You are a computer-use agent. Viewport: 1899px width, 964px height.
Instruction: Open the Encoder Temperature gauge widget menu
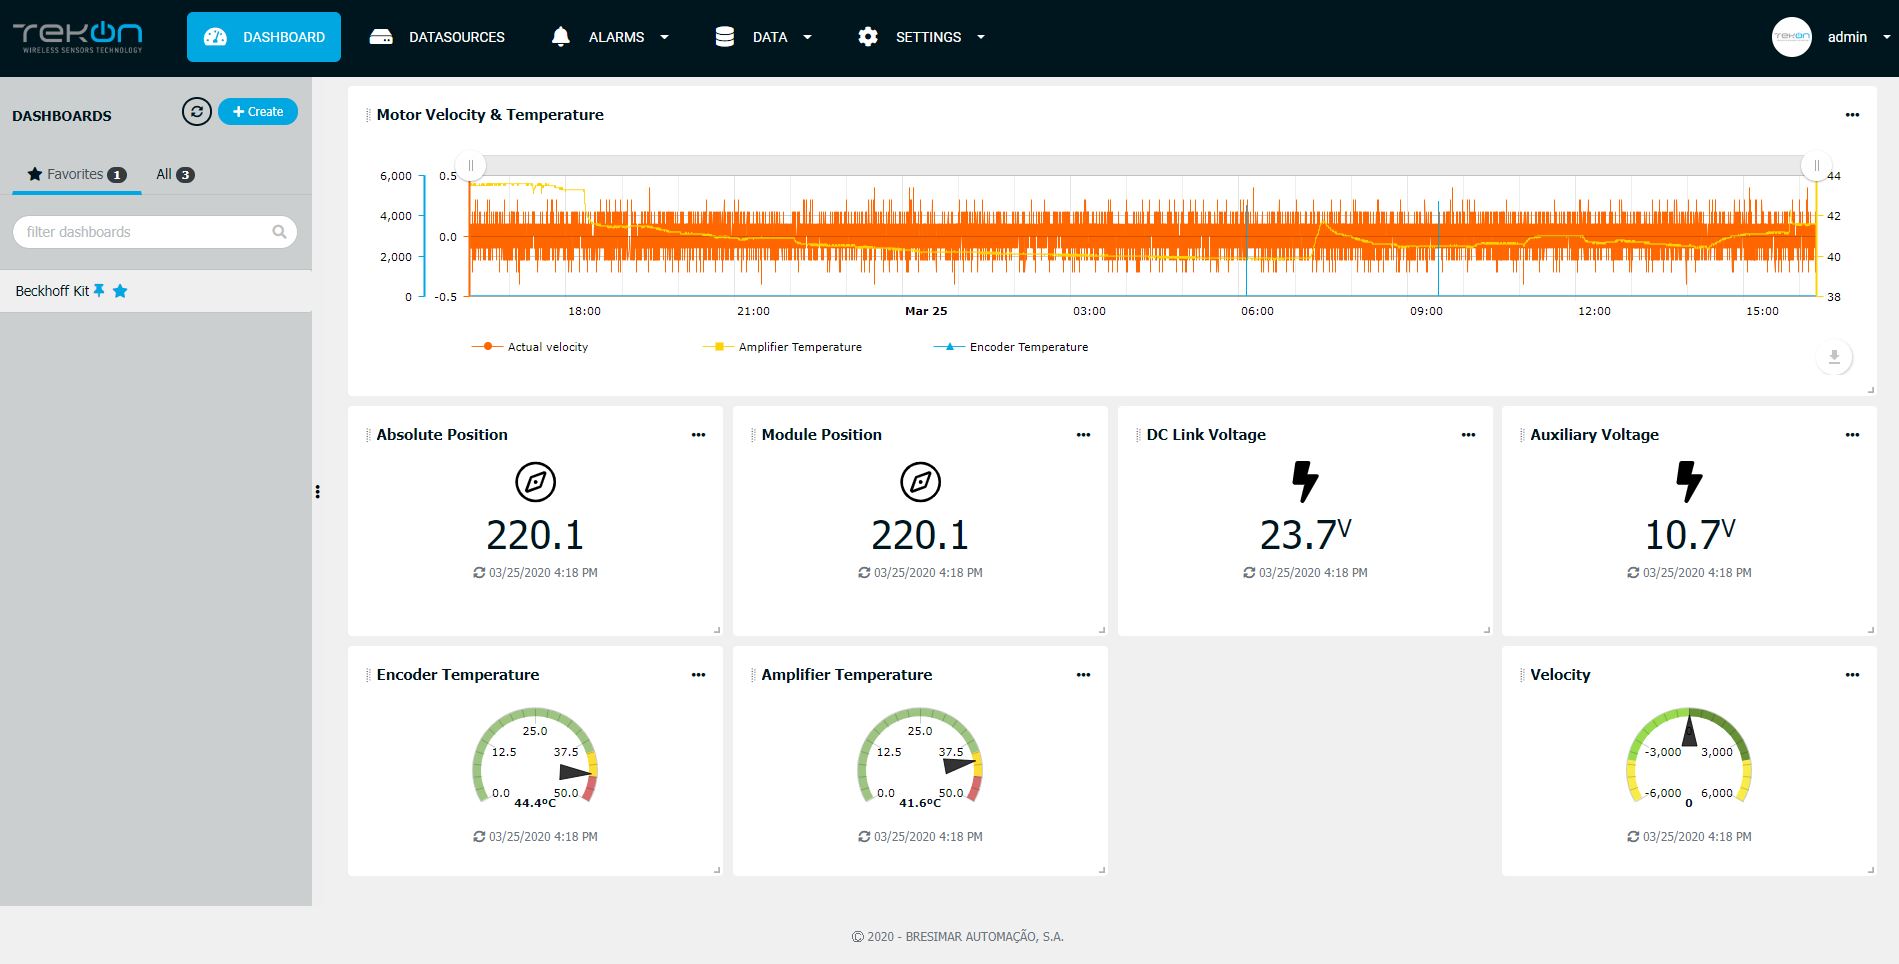698,675
